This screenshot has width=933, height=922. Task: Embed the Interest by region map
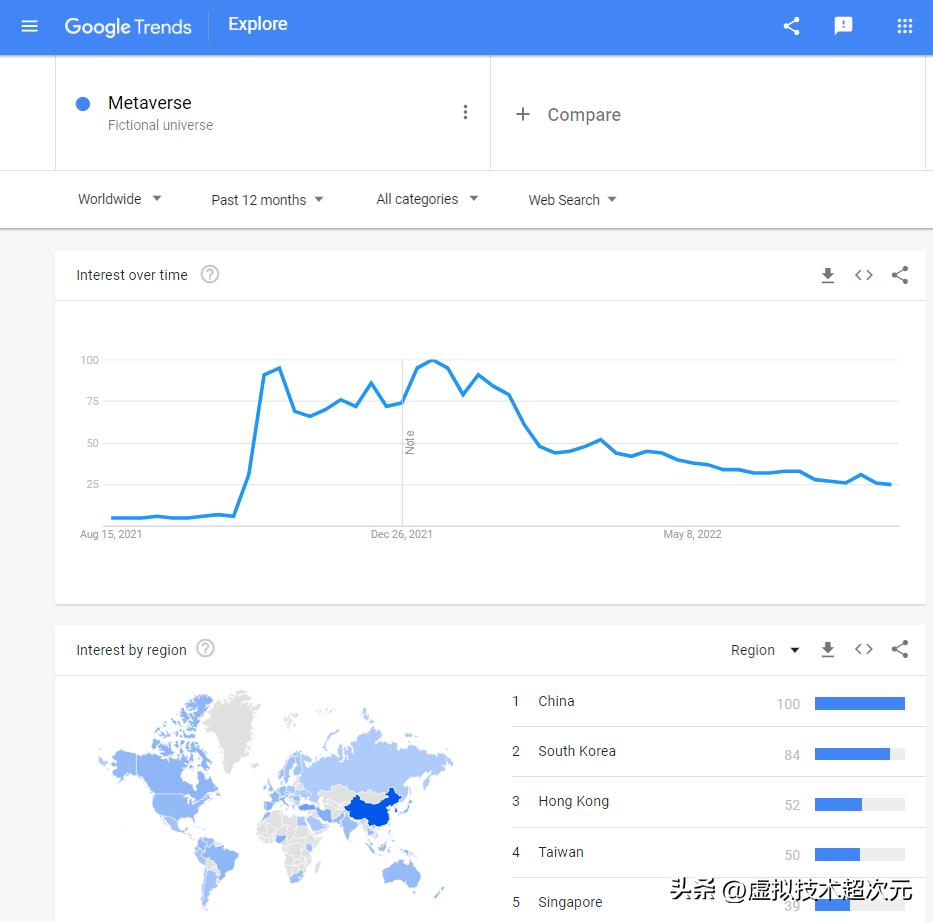coord(863,650)
